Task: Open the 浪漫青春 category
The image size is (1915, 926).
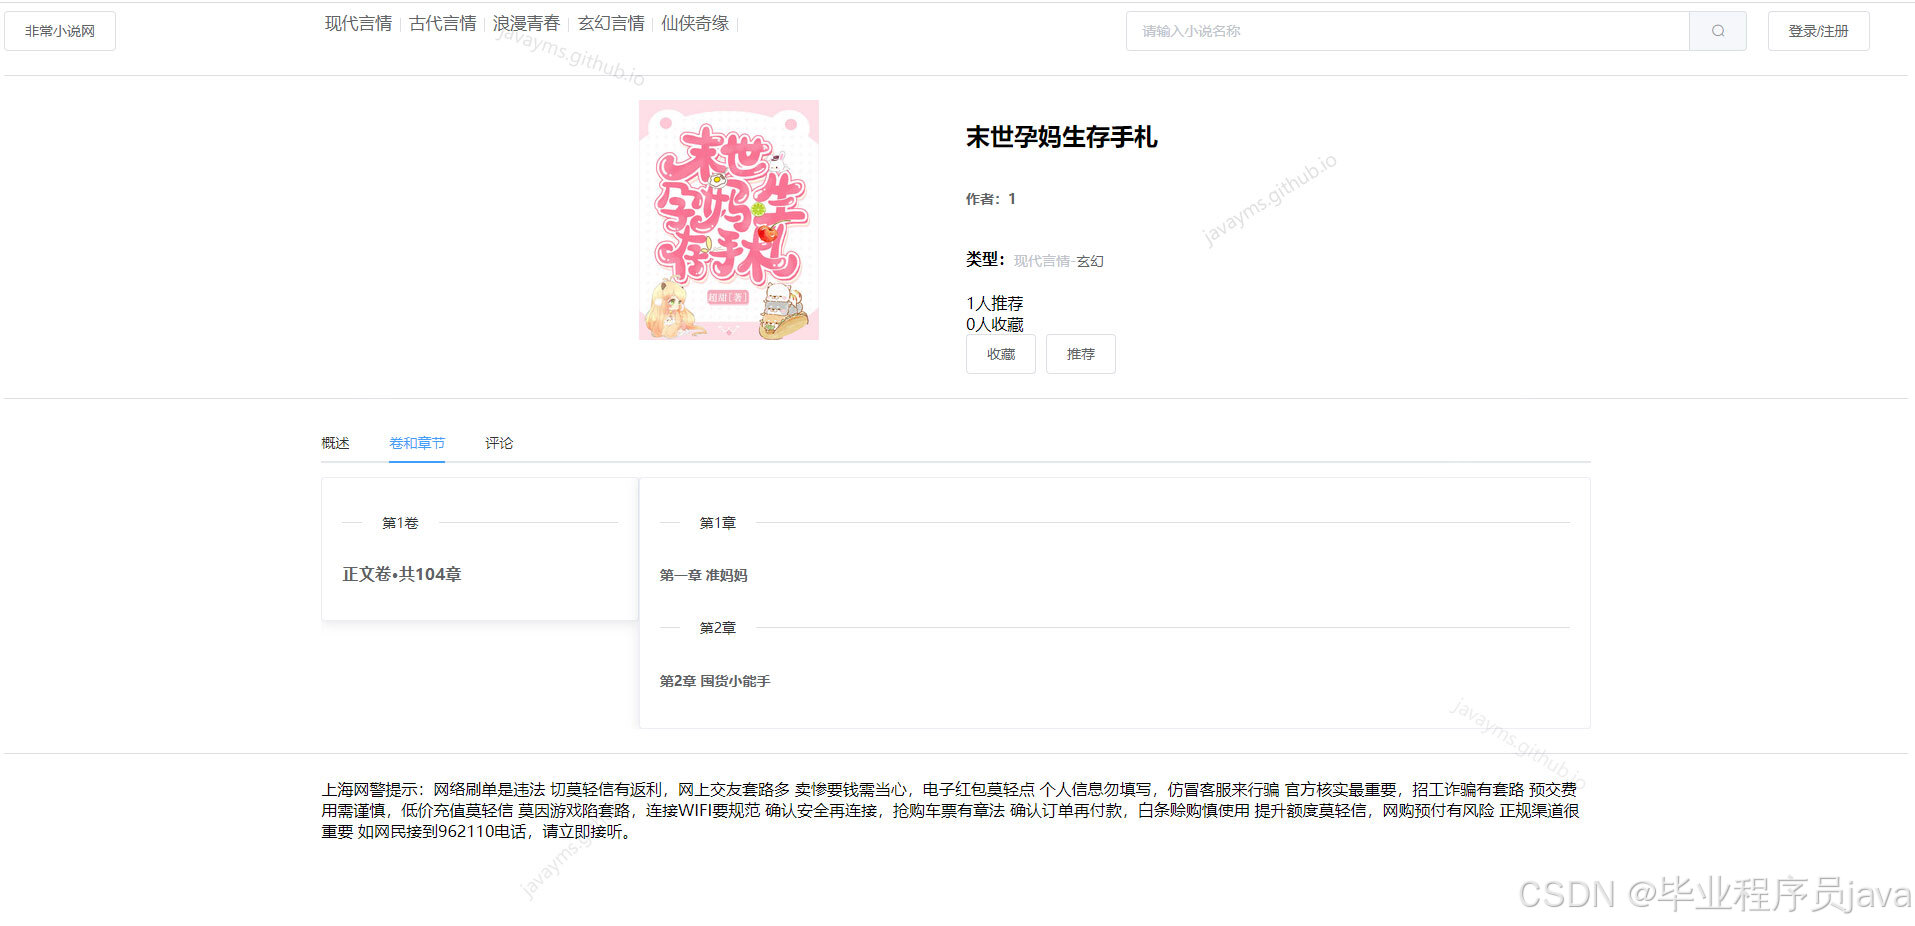Action: [527, 23]
